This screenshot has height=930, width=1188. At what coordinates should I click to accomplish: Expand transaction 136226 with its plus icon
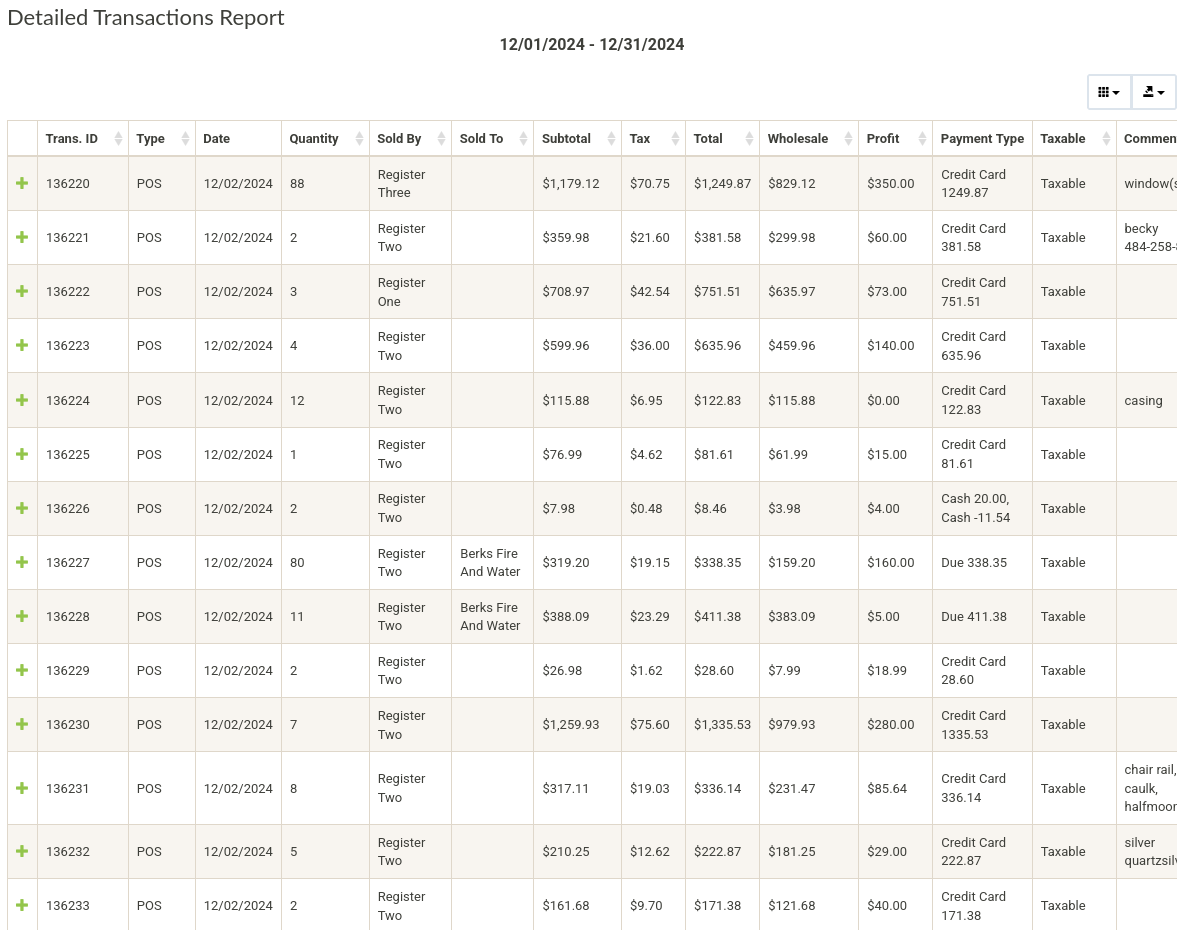point(22,508)
